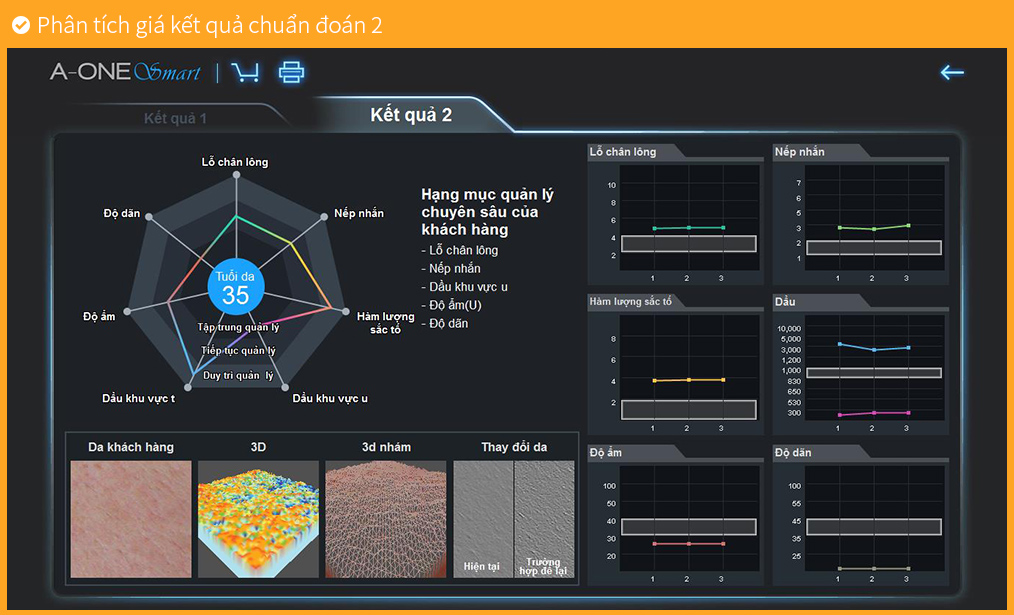Click the Tiếp tục quản lý zone label
Screen dimensions: 1014x615
[238, 351]
